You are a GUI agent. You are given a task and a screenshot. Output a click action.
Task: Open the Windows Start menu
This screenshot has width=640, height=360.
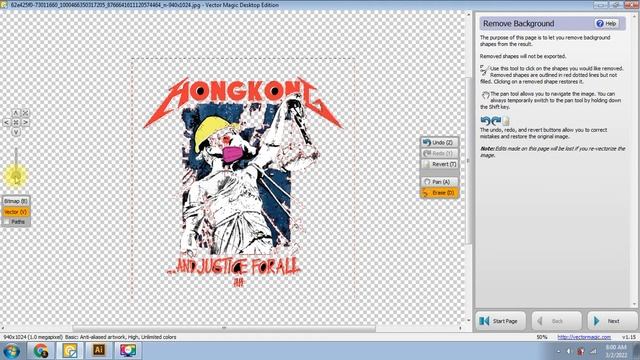pos(11,351)
